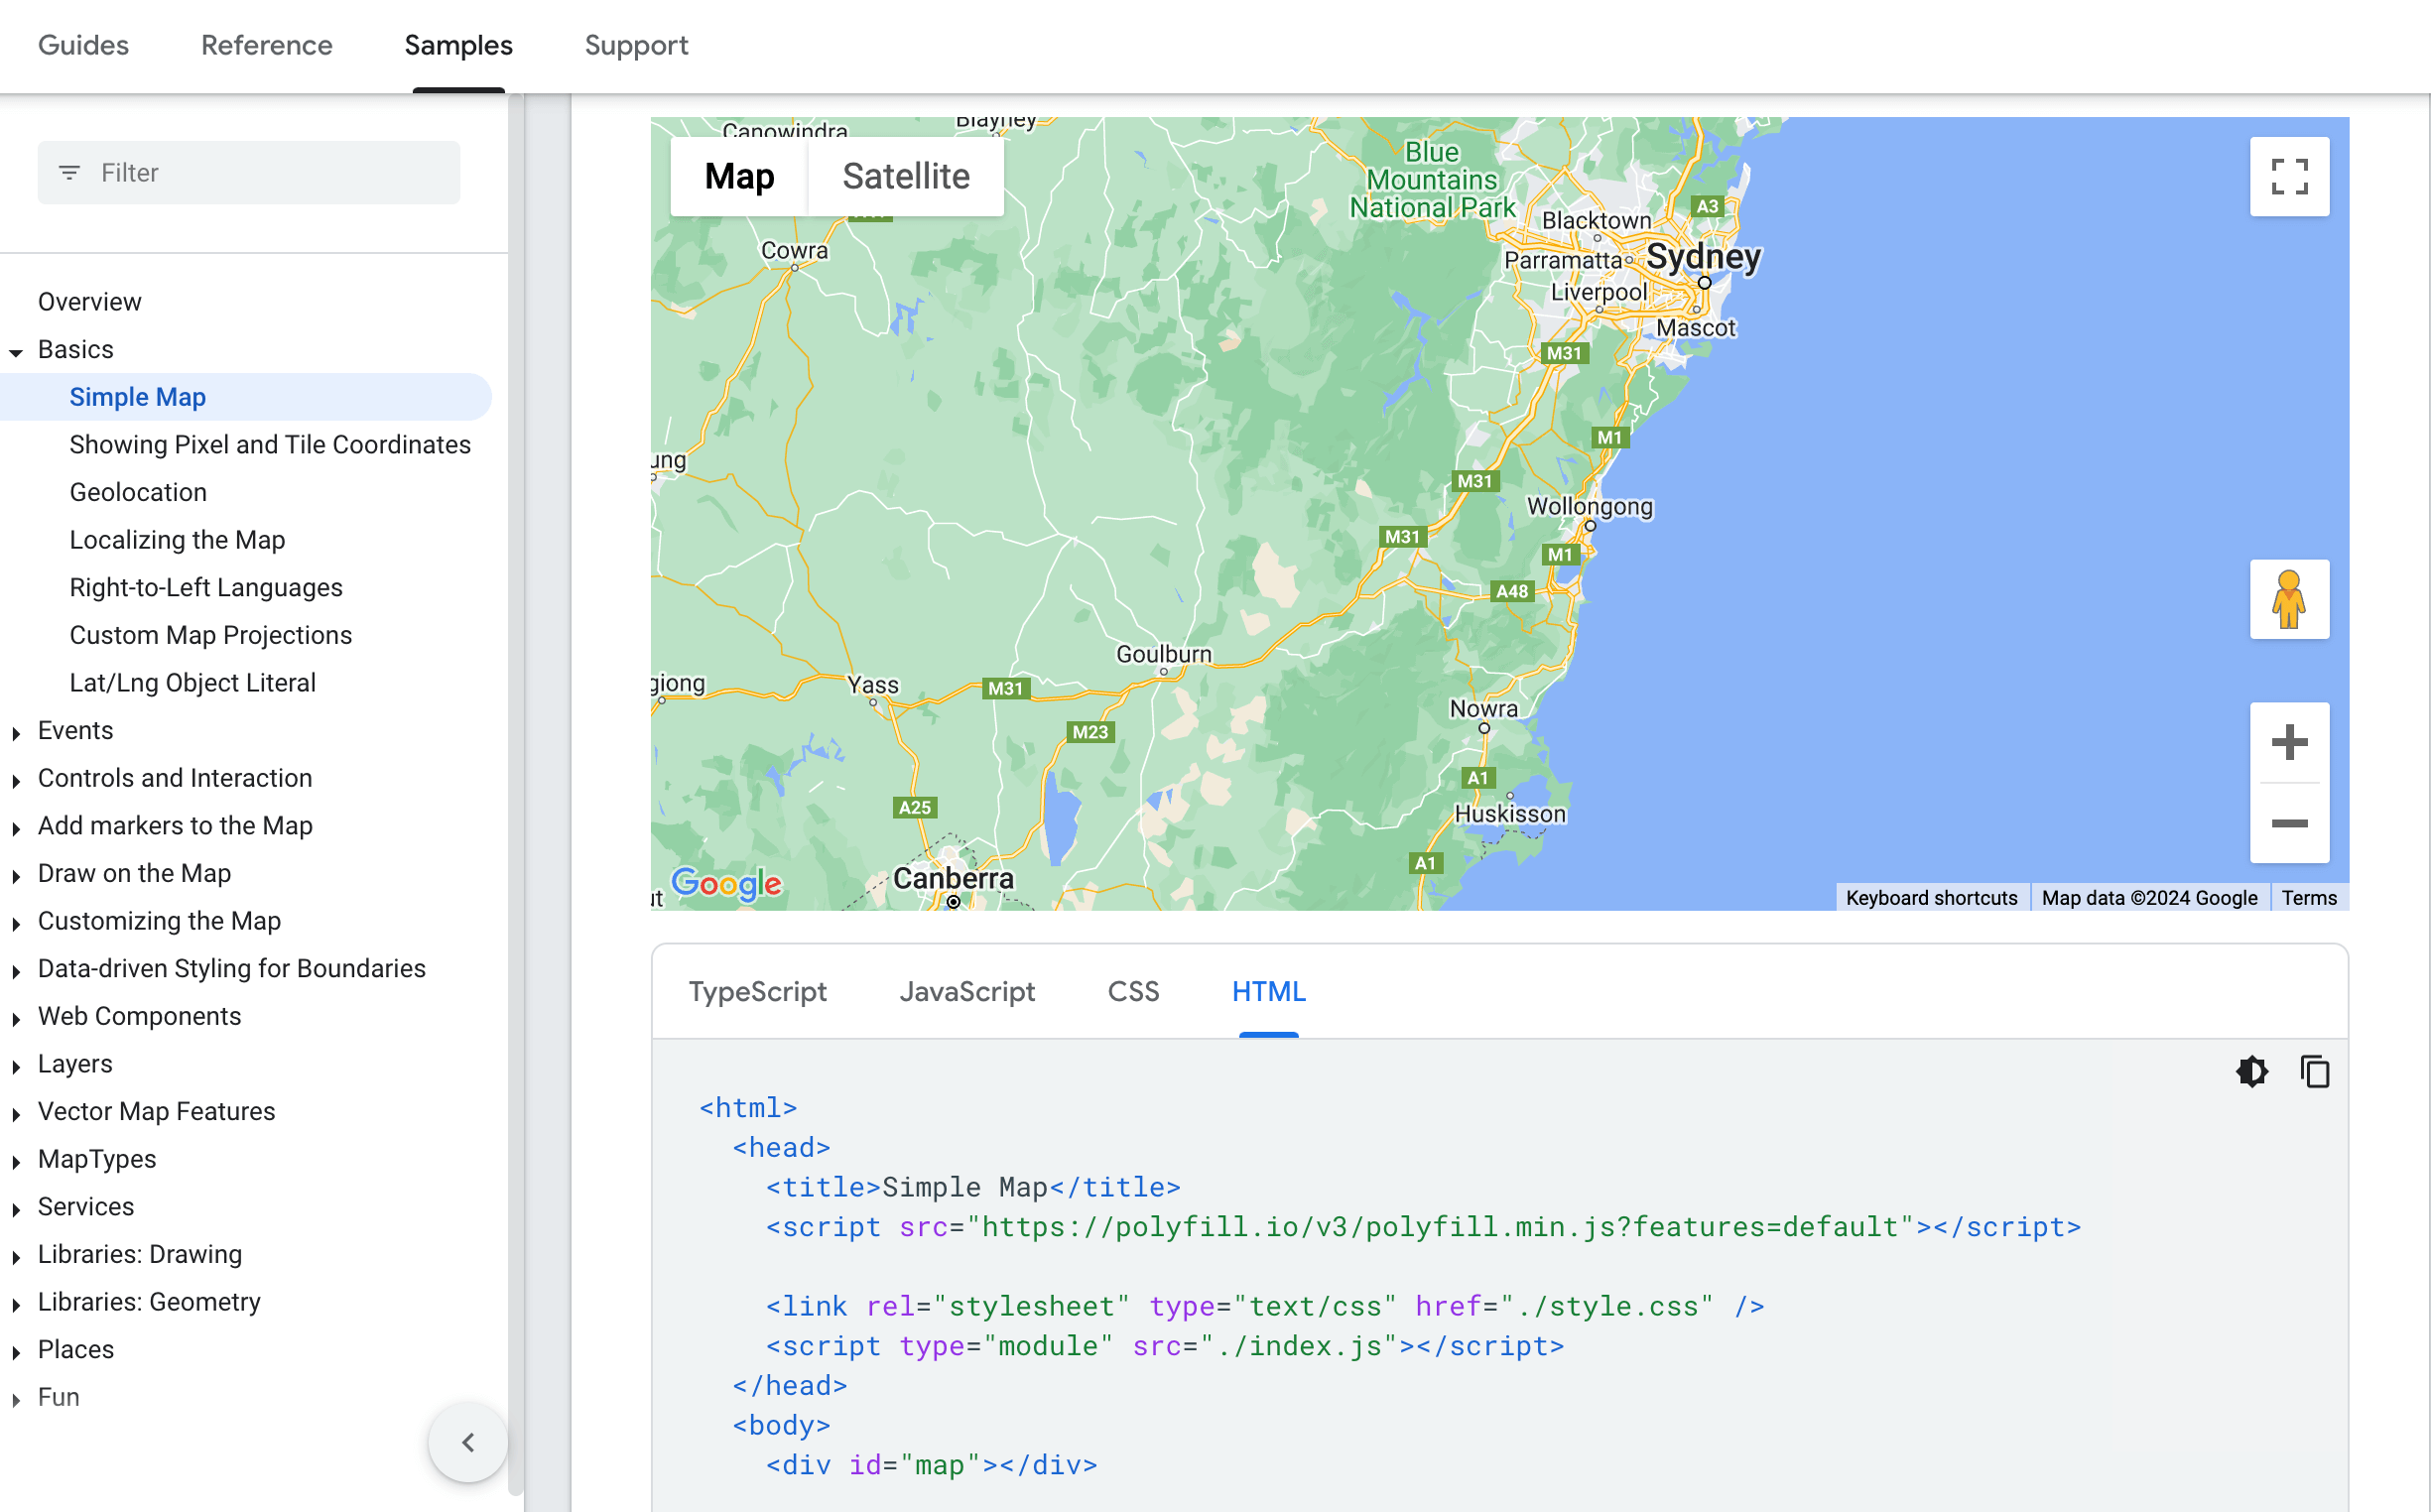Screen dimensions: 2431x1512
Task: Toggle fullscreen view on the map
Action: click(x=2288, y=176)
